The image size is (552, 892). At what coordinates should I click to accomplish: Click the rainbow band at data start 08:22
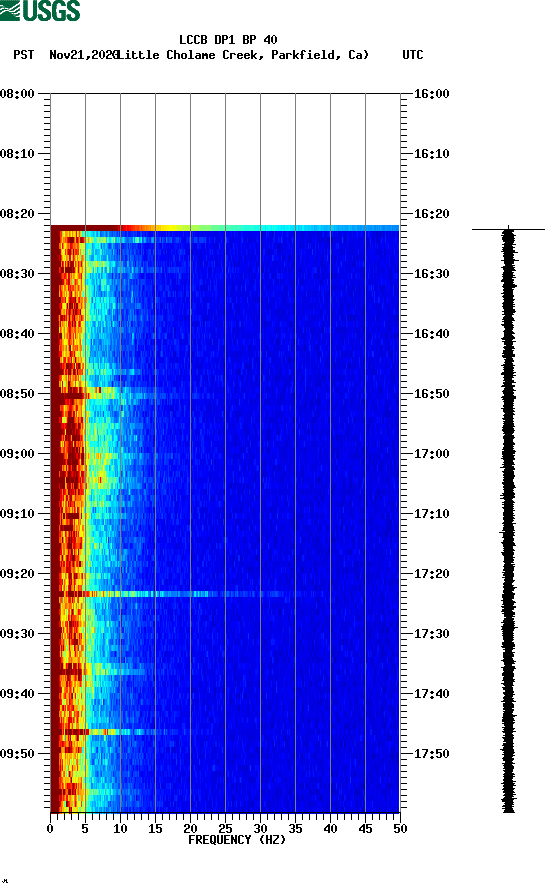225,228
